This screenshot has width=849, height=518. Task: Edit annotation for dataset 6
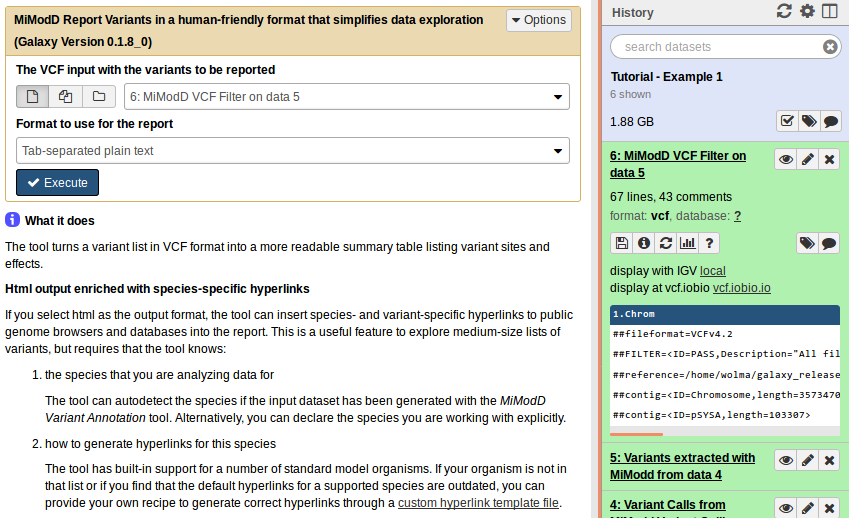pyautogui.click(x=829, y=243)
